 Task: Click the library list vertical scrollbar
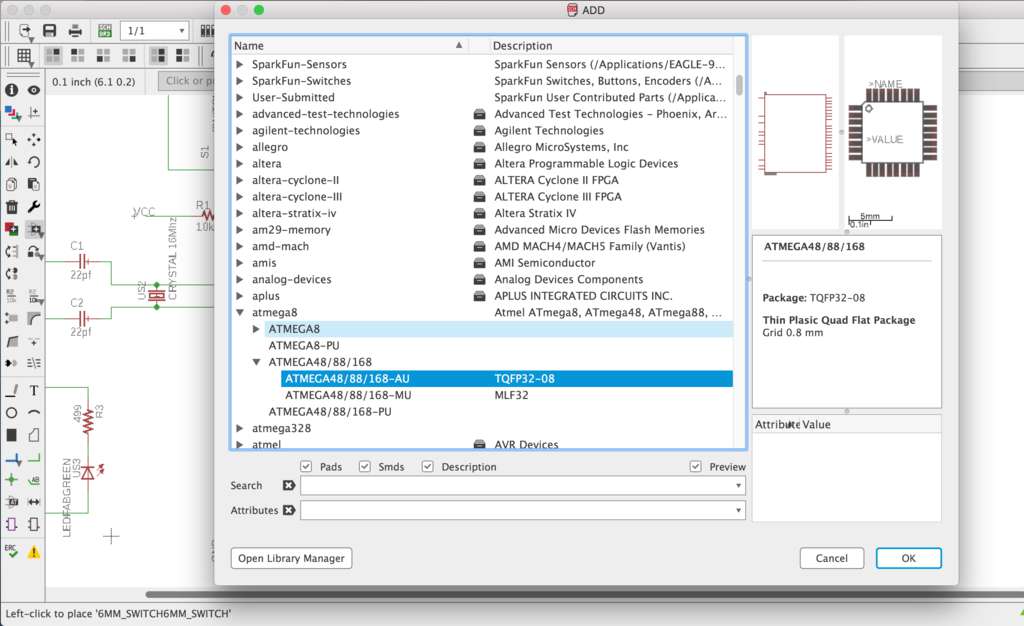739,86
